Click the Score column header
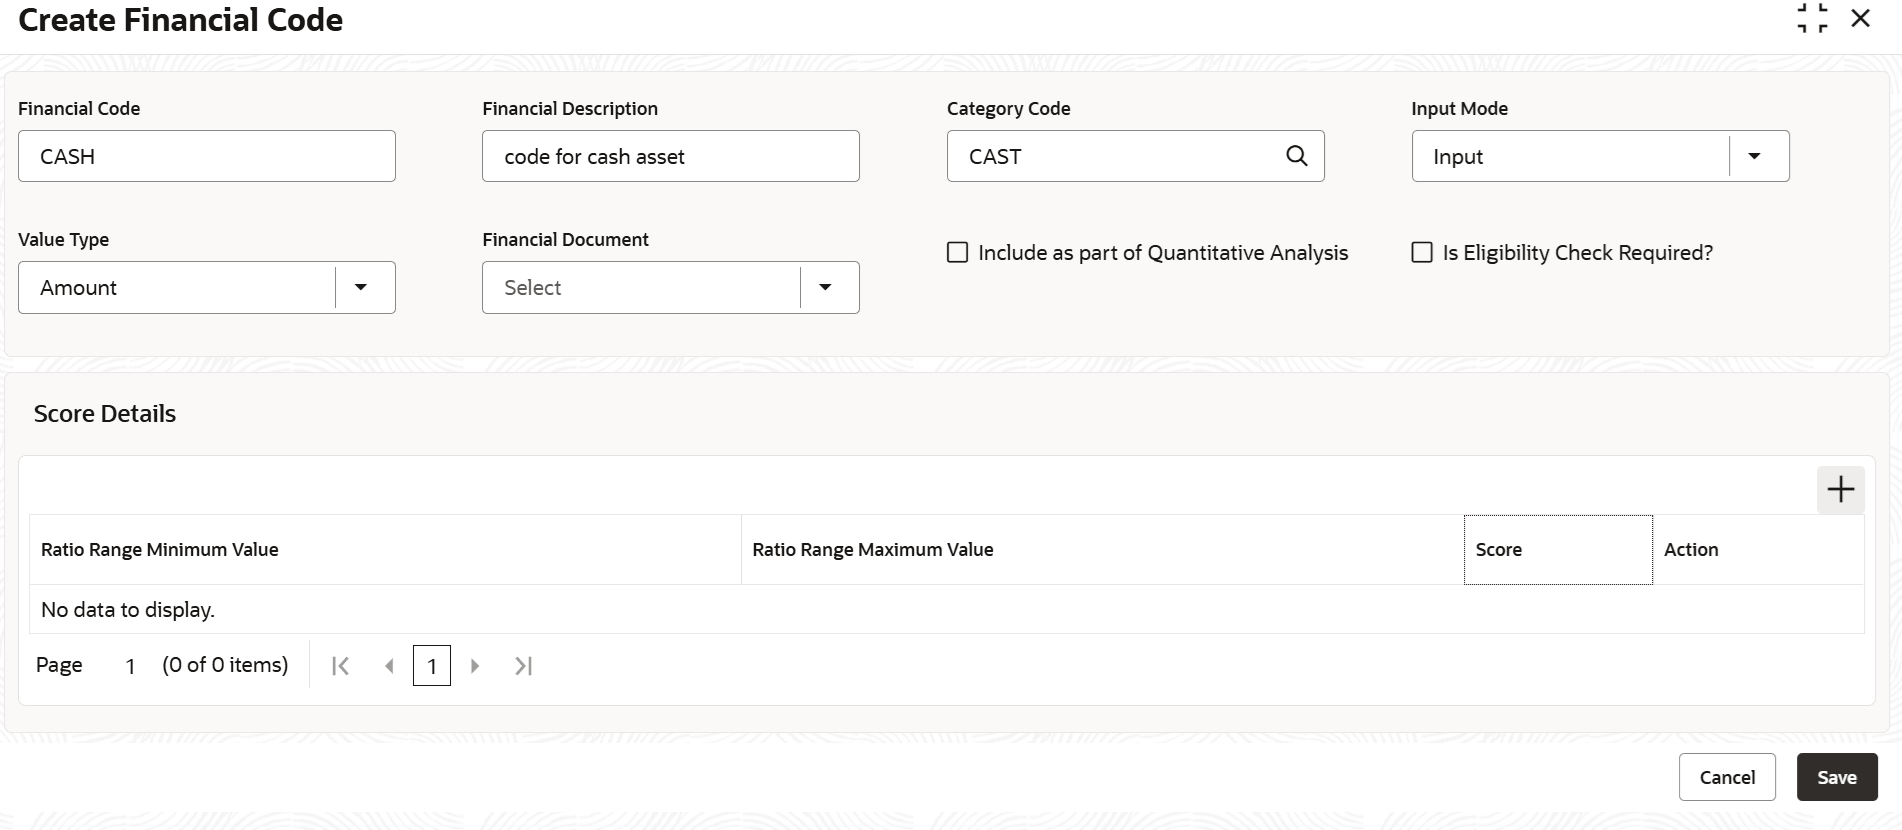The width and height of the screenshot is (1902, 830). point(1557,550)
